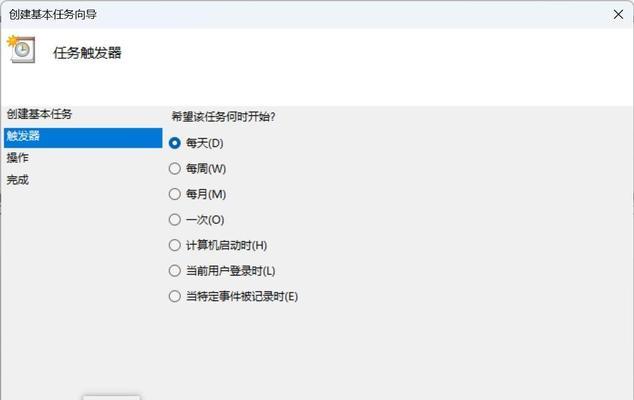This screenshot has width=634, height=400.
Task: Click the 计算机启动时(H) label text
Action: (226, 245)
